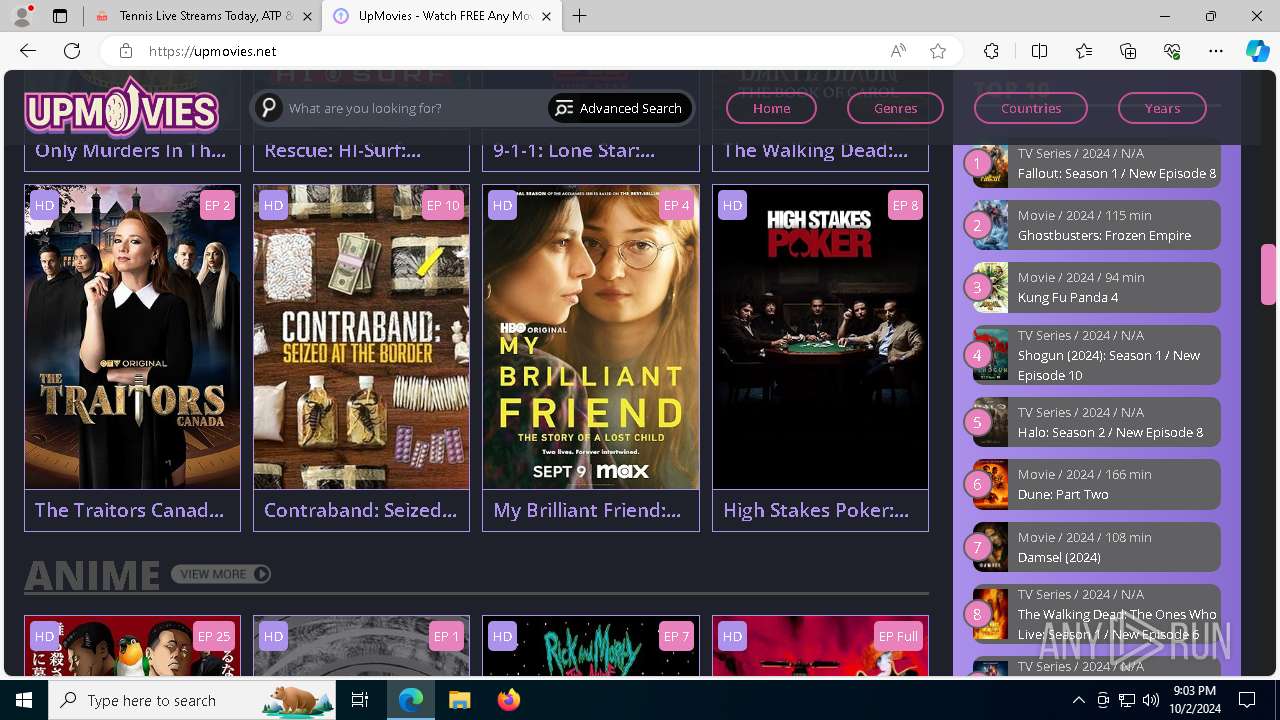Close the UpMovies tab
This screenshot has height=720, width=1280.
[546, 16]
